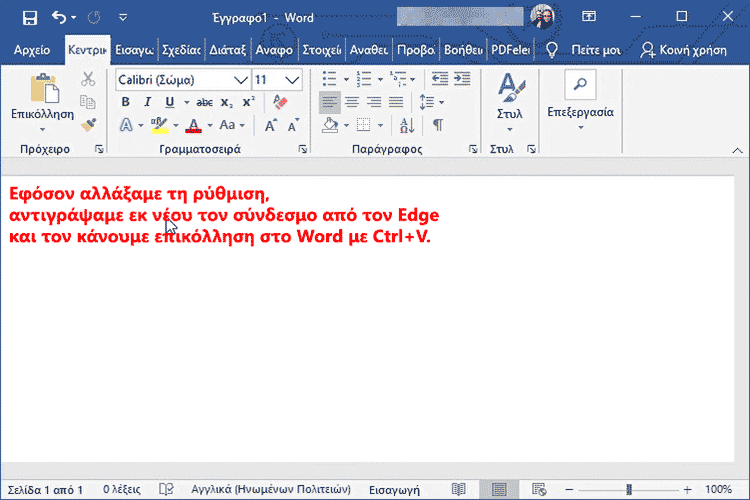Click the Increase Indent icon

tap(462, 78)
